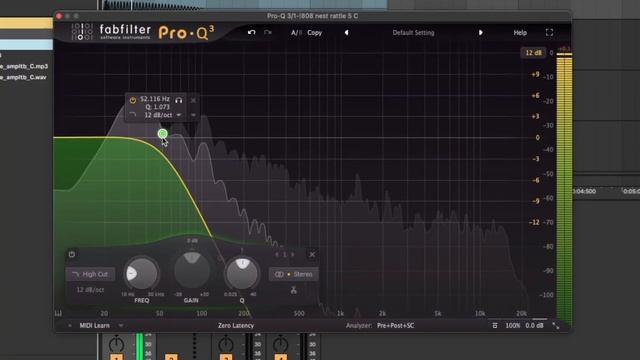Expand popup options arrow below X

193,115
